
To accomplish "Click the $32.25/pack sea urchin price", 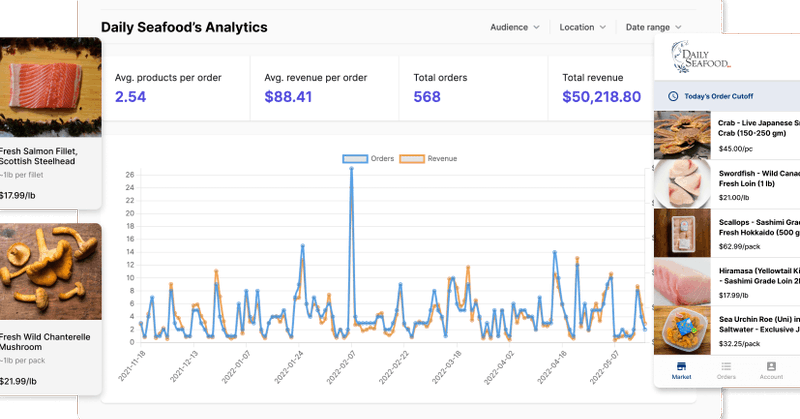I will coord(739,344).
